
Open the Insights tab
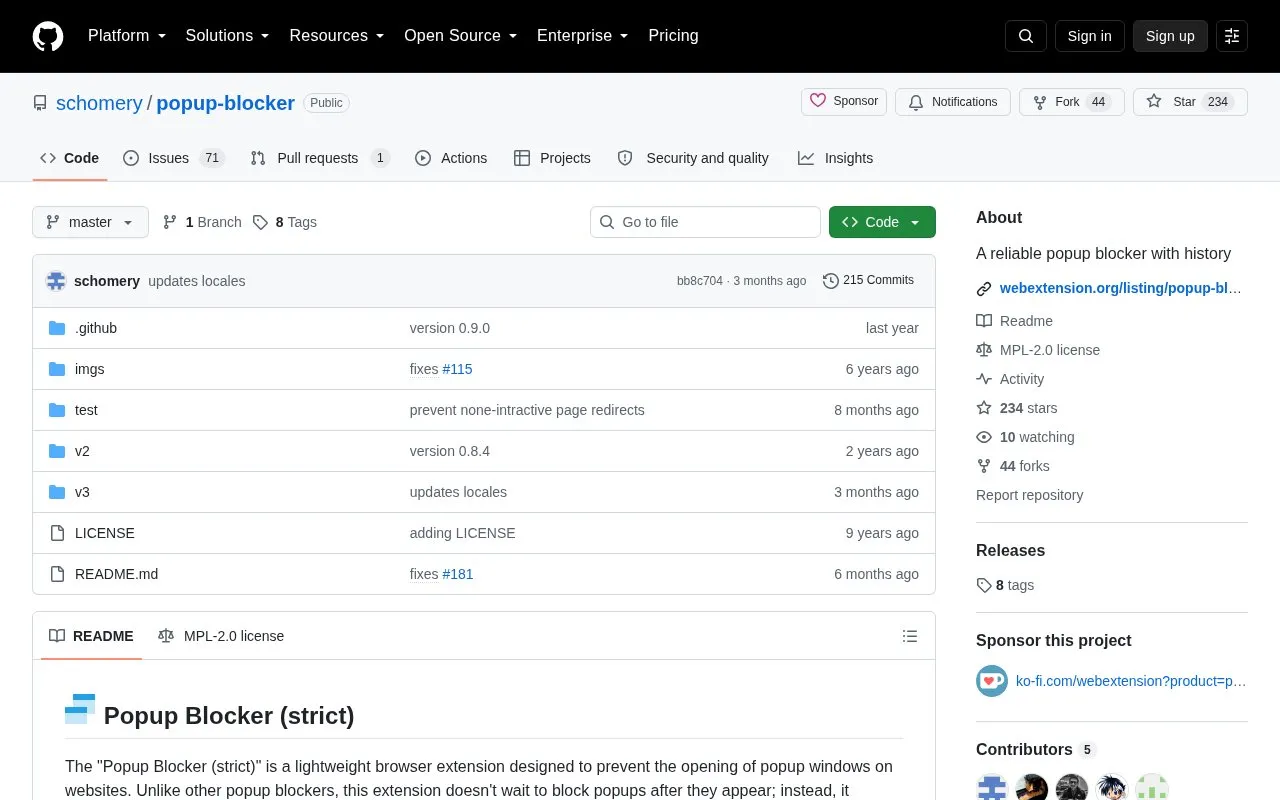pyautogui.click(x=835, y=158)
